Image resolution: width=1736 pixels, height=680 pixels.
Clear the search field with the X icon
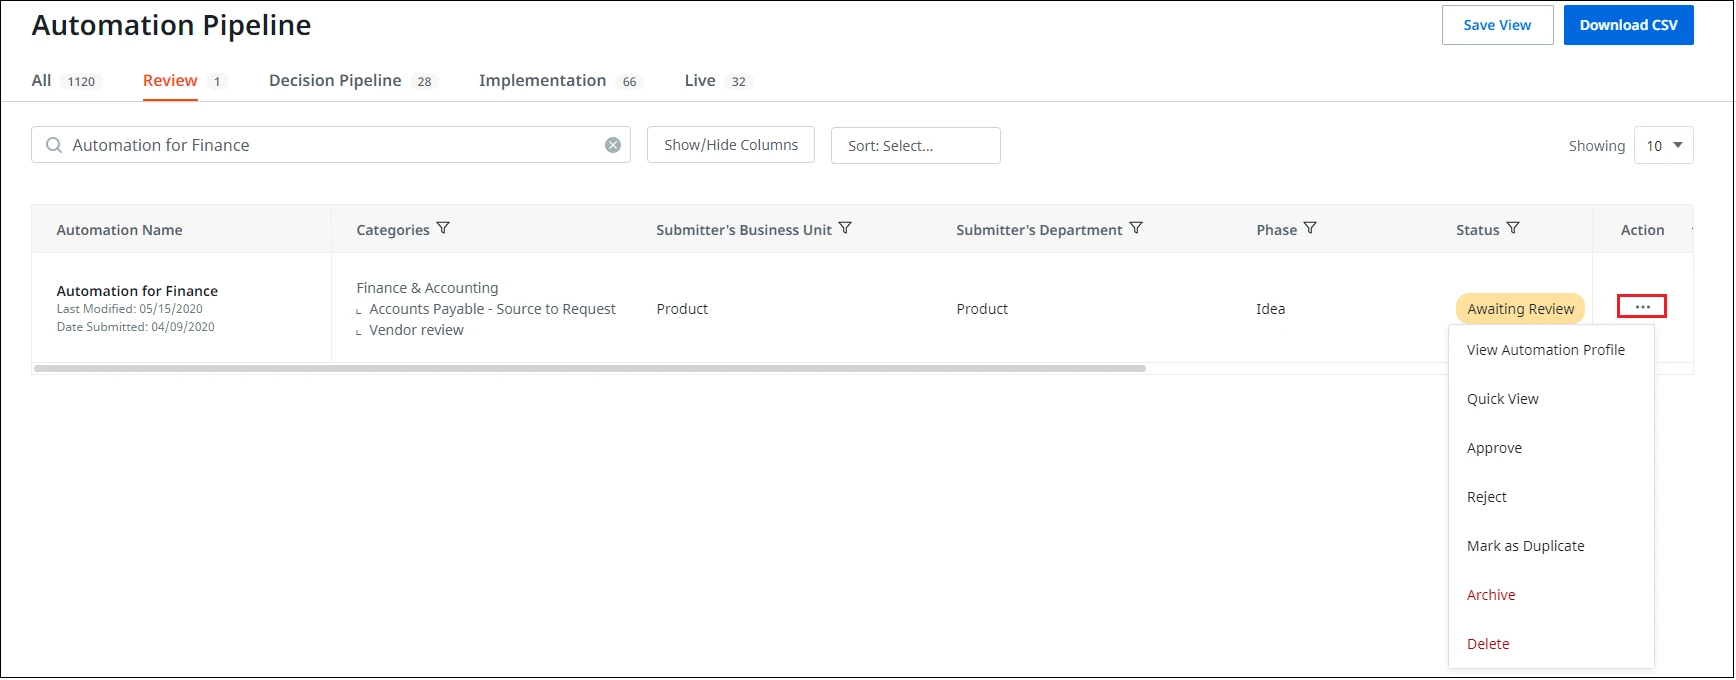tap(613, 145)
